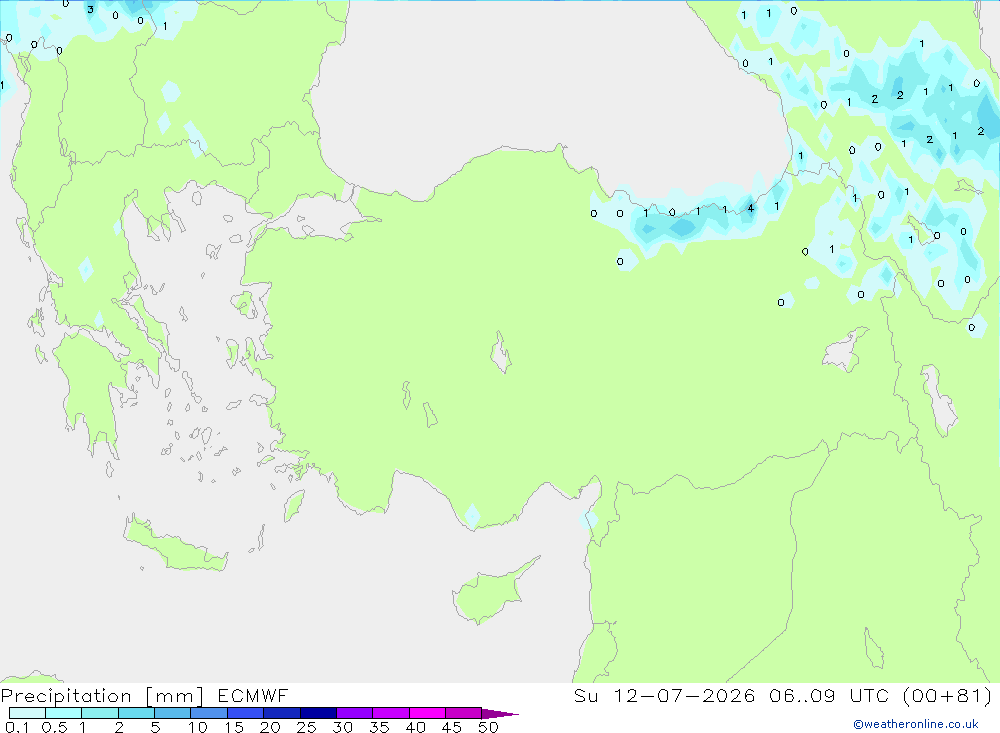Image resolution: width=1000 pixels, height=733 pixels.
Task: Pick the 10–15 mm blue legend swatch
Action: coord(209,713)
